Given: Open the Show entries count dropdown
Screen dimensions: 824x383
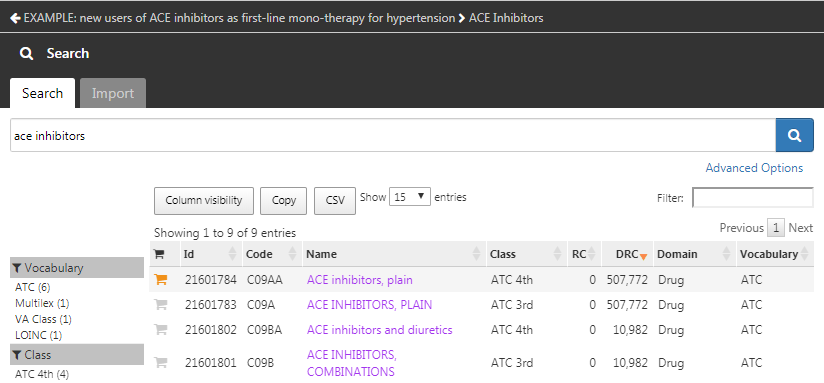Looking at the screenshot, I should coord(410,197).
